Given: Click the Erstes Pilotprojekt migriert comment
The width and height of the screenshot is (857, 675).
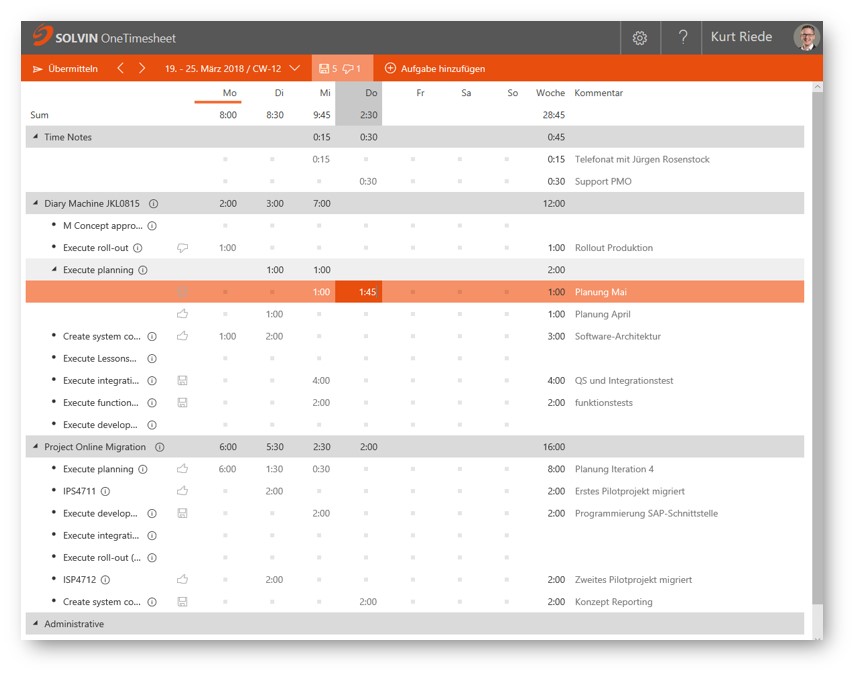Looking at the screenshot, I should tap(630, 491).
